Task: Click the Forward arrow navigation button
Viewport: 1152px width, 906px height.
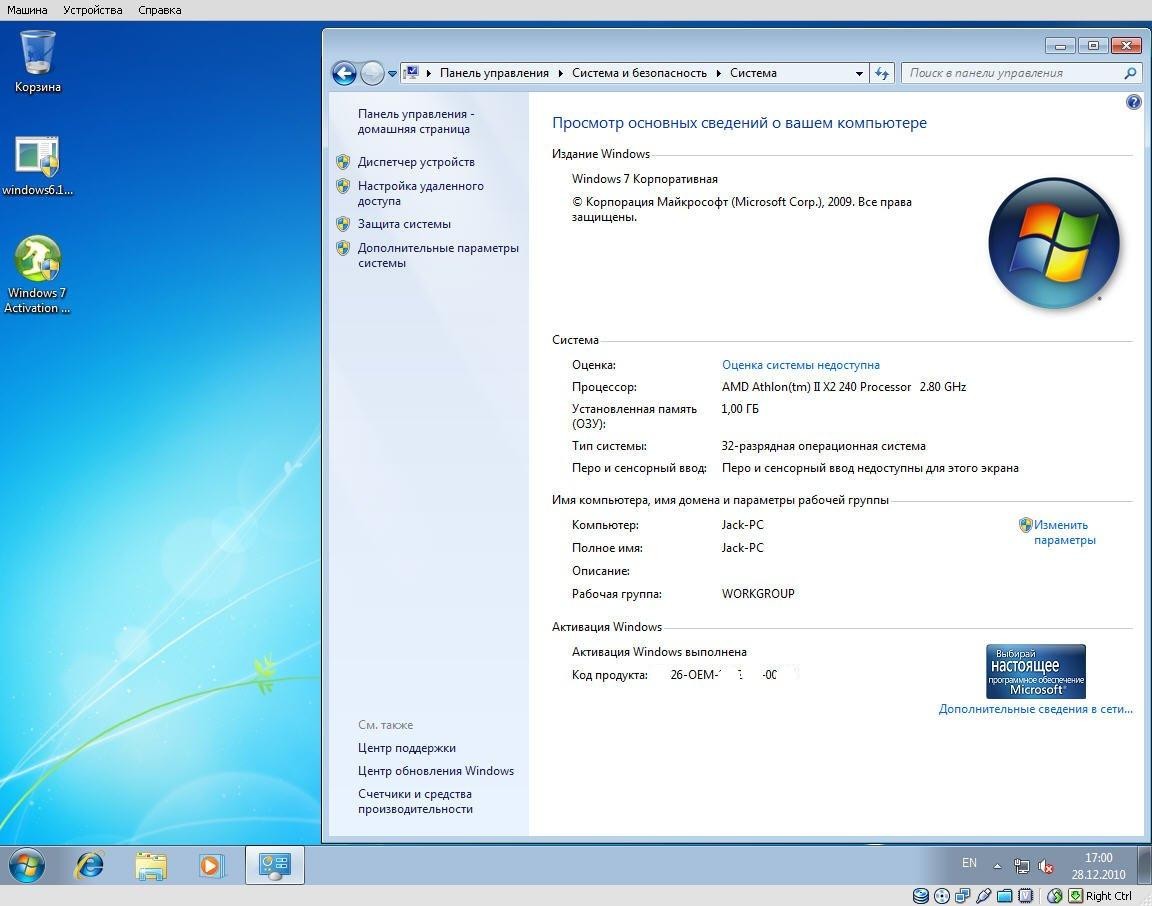Action: coord(372,73)
